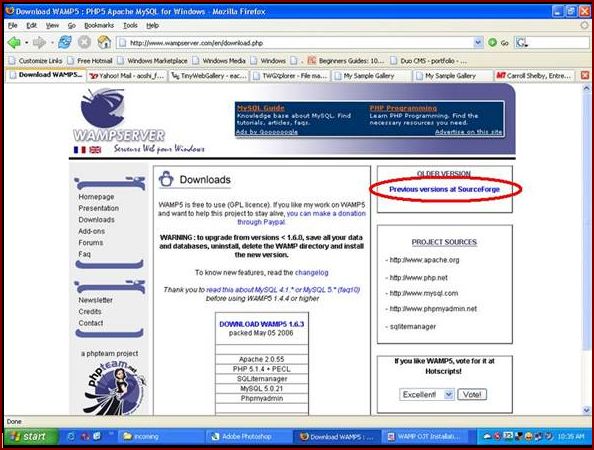This screenshot has width=594, height=450.
Task: Click the DOWNLOAD WAMP5 1.6.3 link
Action: pos(262,324)
